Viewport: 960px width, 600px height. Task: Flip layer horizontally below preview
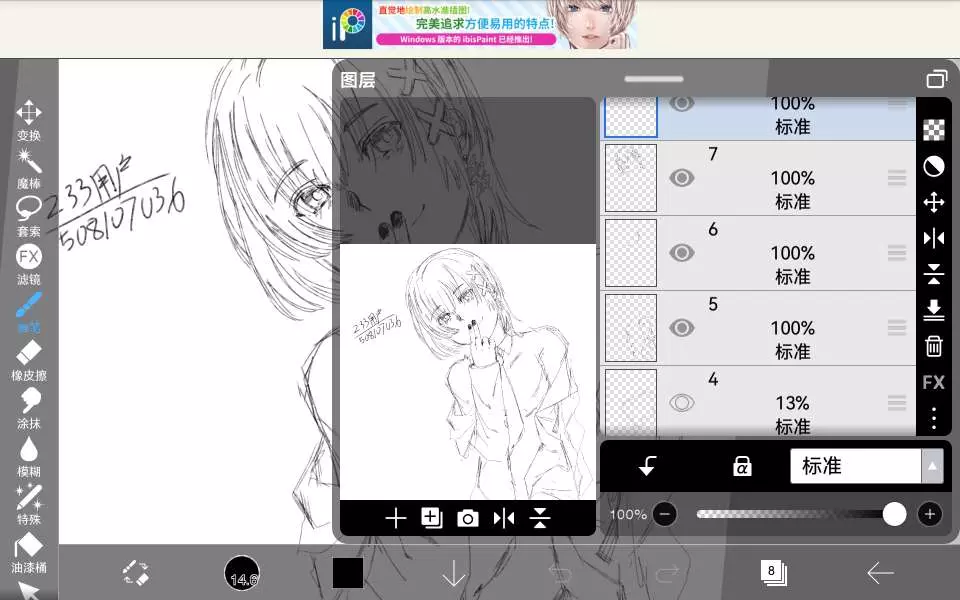point(504,519)
